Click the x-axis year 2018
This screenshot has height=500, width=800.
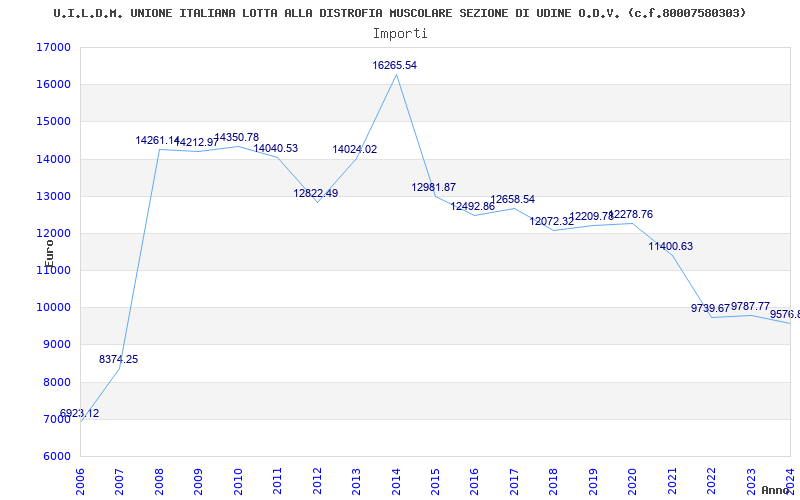tap(554, 482)
